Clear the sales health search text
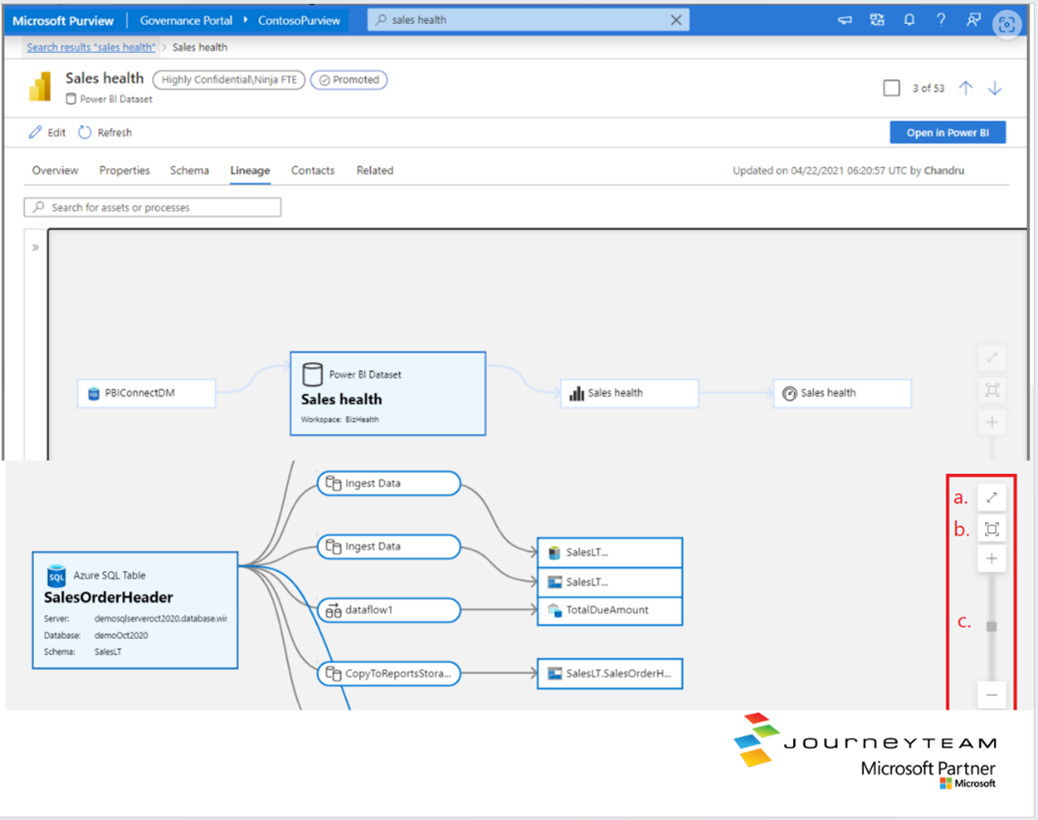 coord(676,20)
